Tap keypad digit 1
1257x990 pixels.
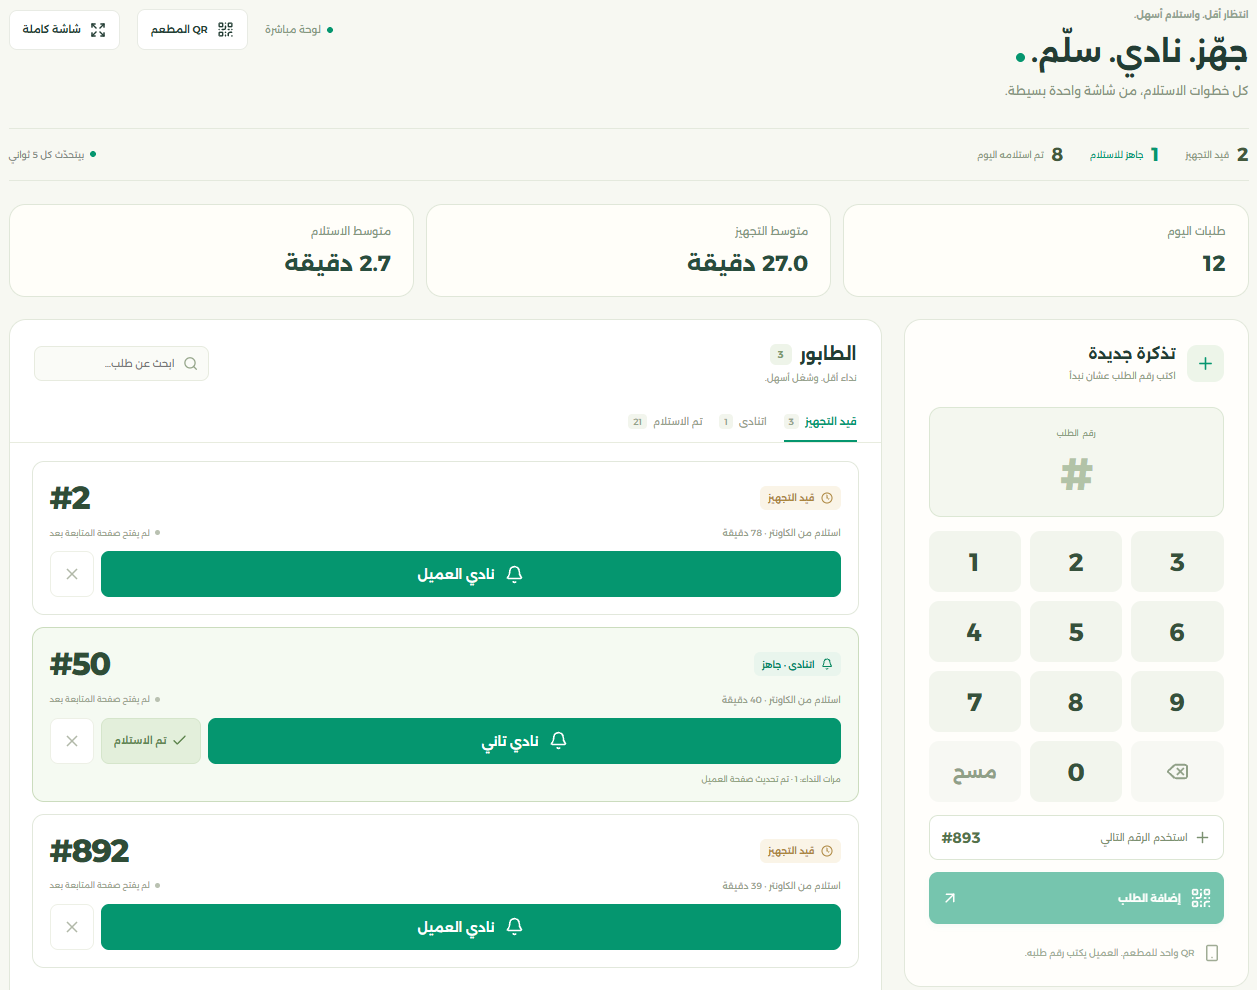975,562
